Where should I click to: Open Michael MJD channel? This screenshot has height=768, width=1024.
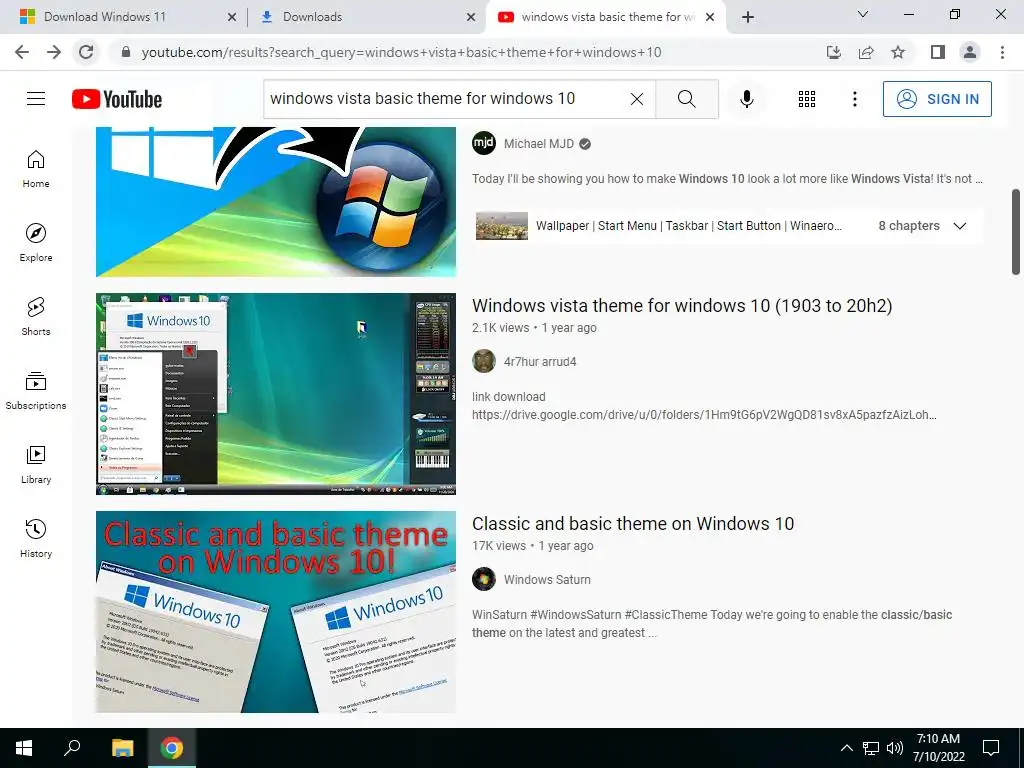click(x=539, y=144)
